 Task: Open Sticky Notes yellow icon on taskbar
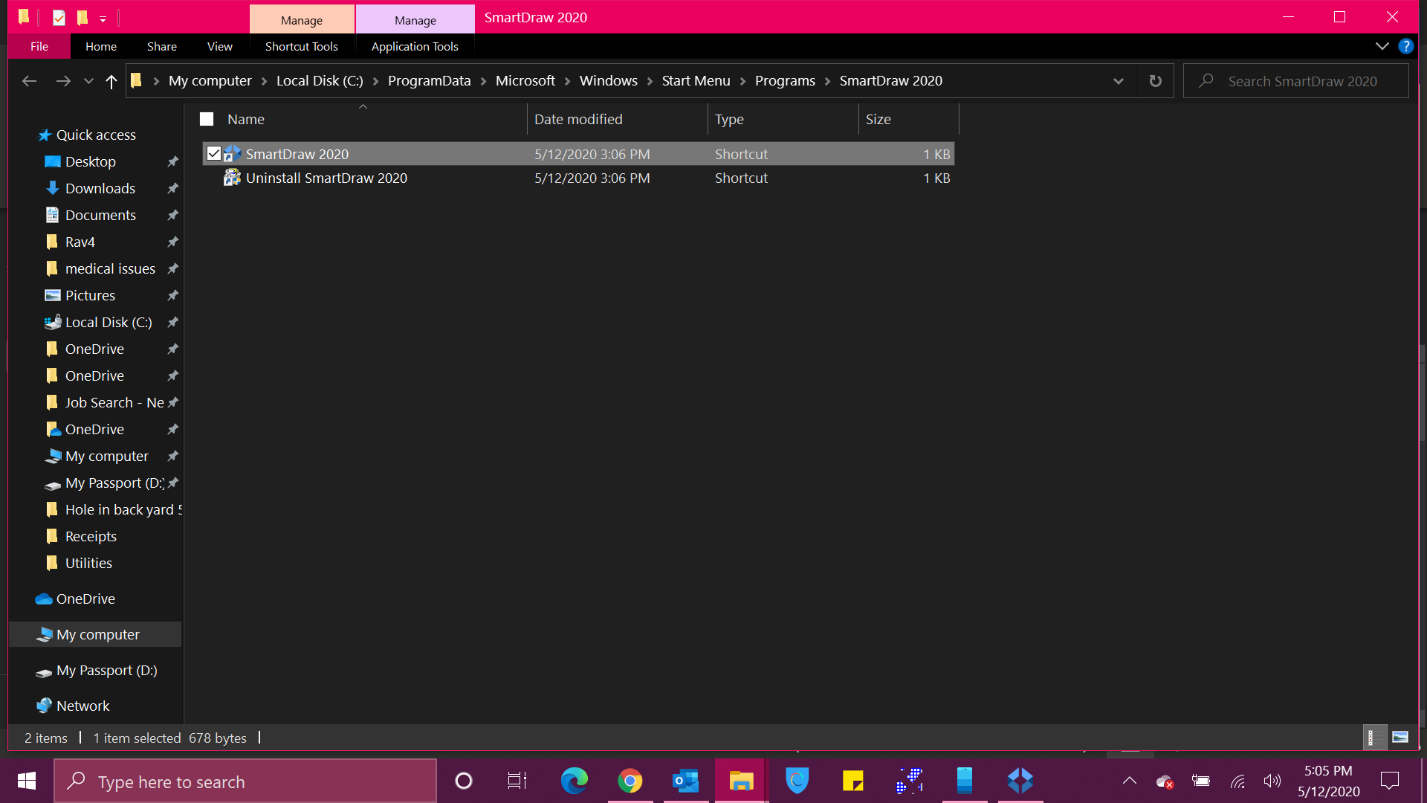point(853,781)
